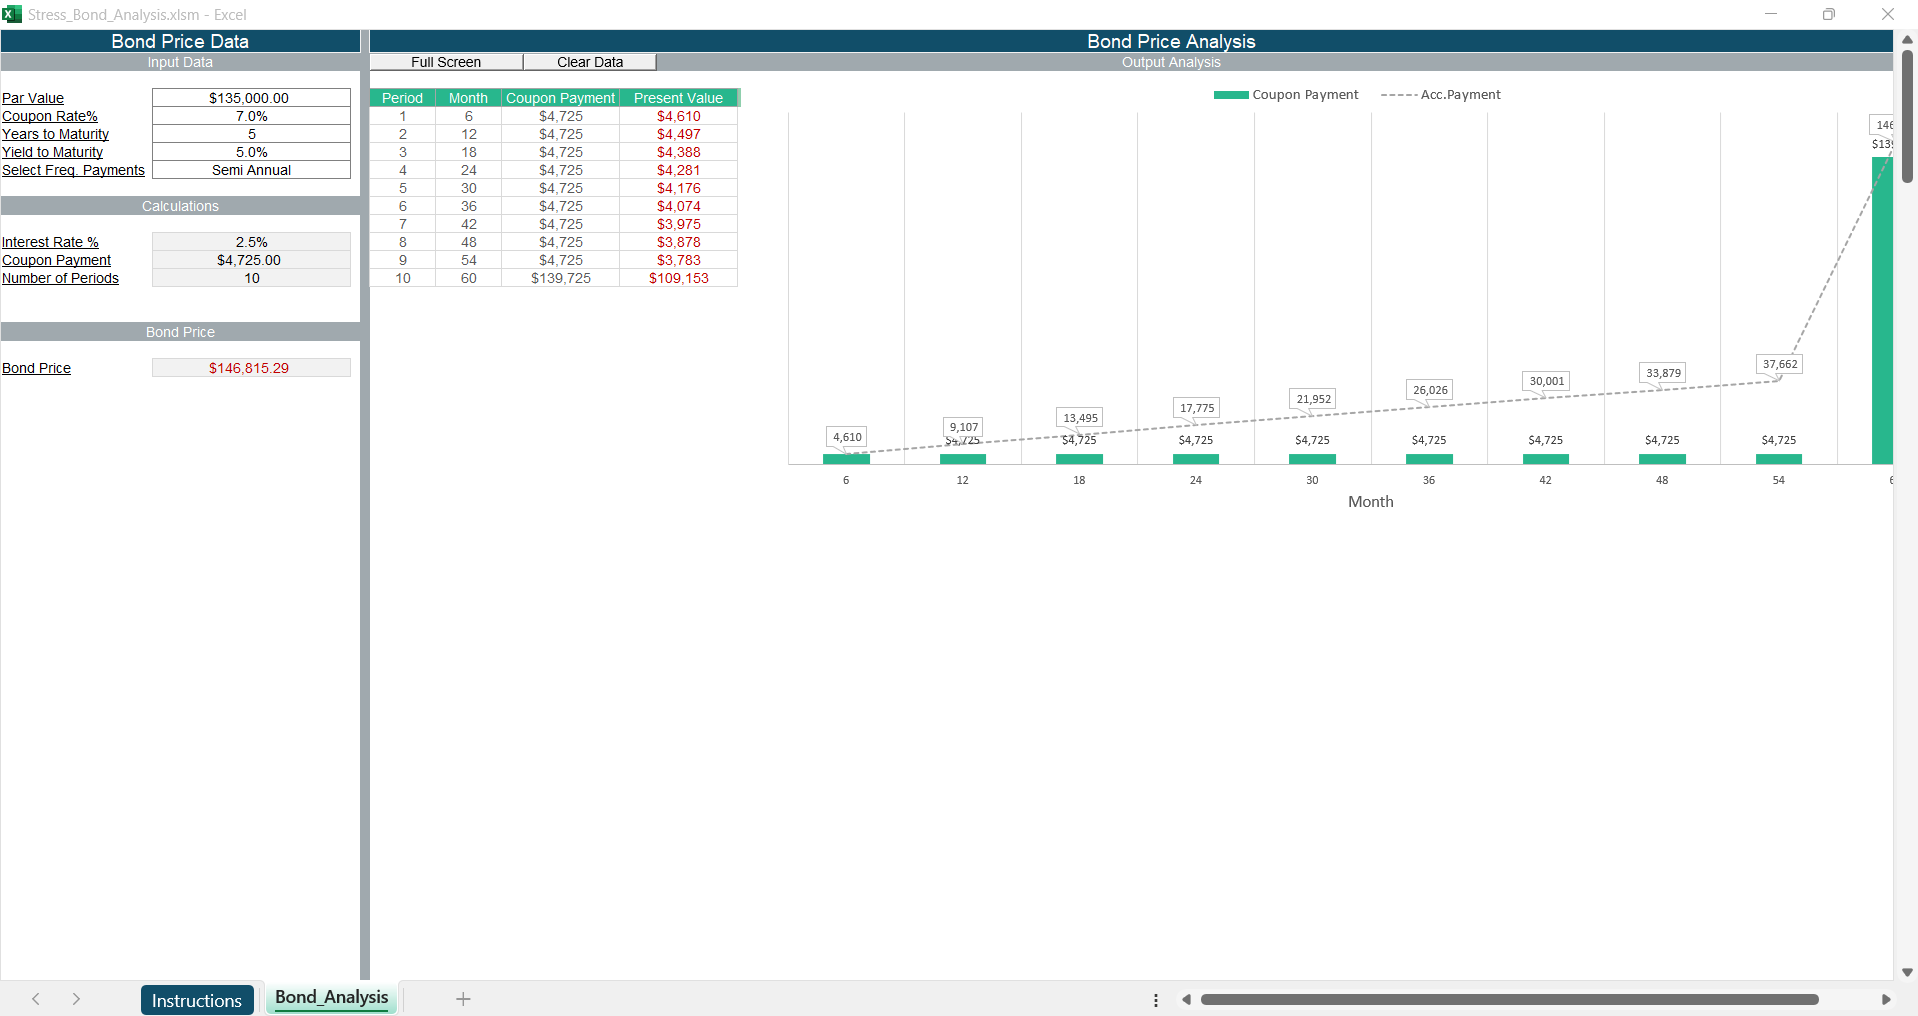Click horizontal scrollbar right arrow

[x=1885, y=1000]
